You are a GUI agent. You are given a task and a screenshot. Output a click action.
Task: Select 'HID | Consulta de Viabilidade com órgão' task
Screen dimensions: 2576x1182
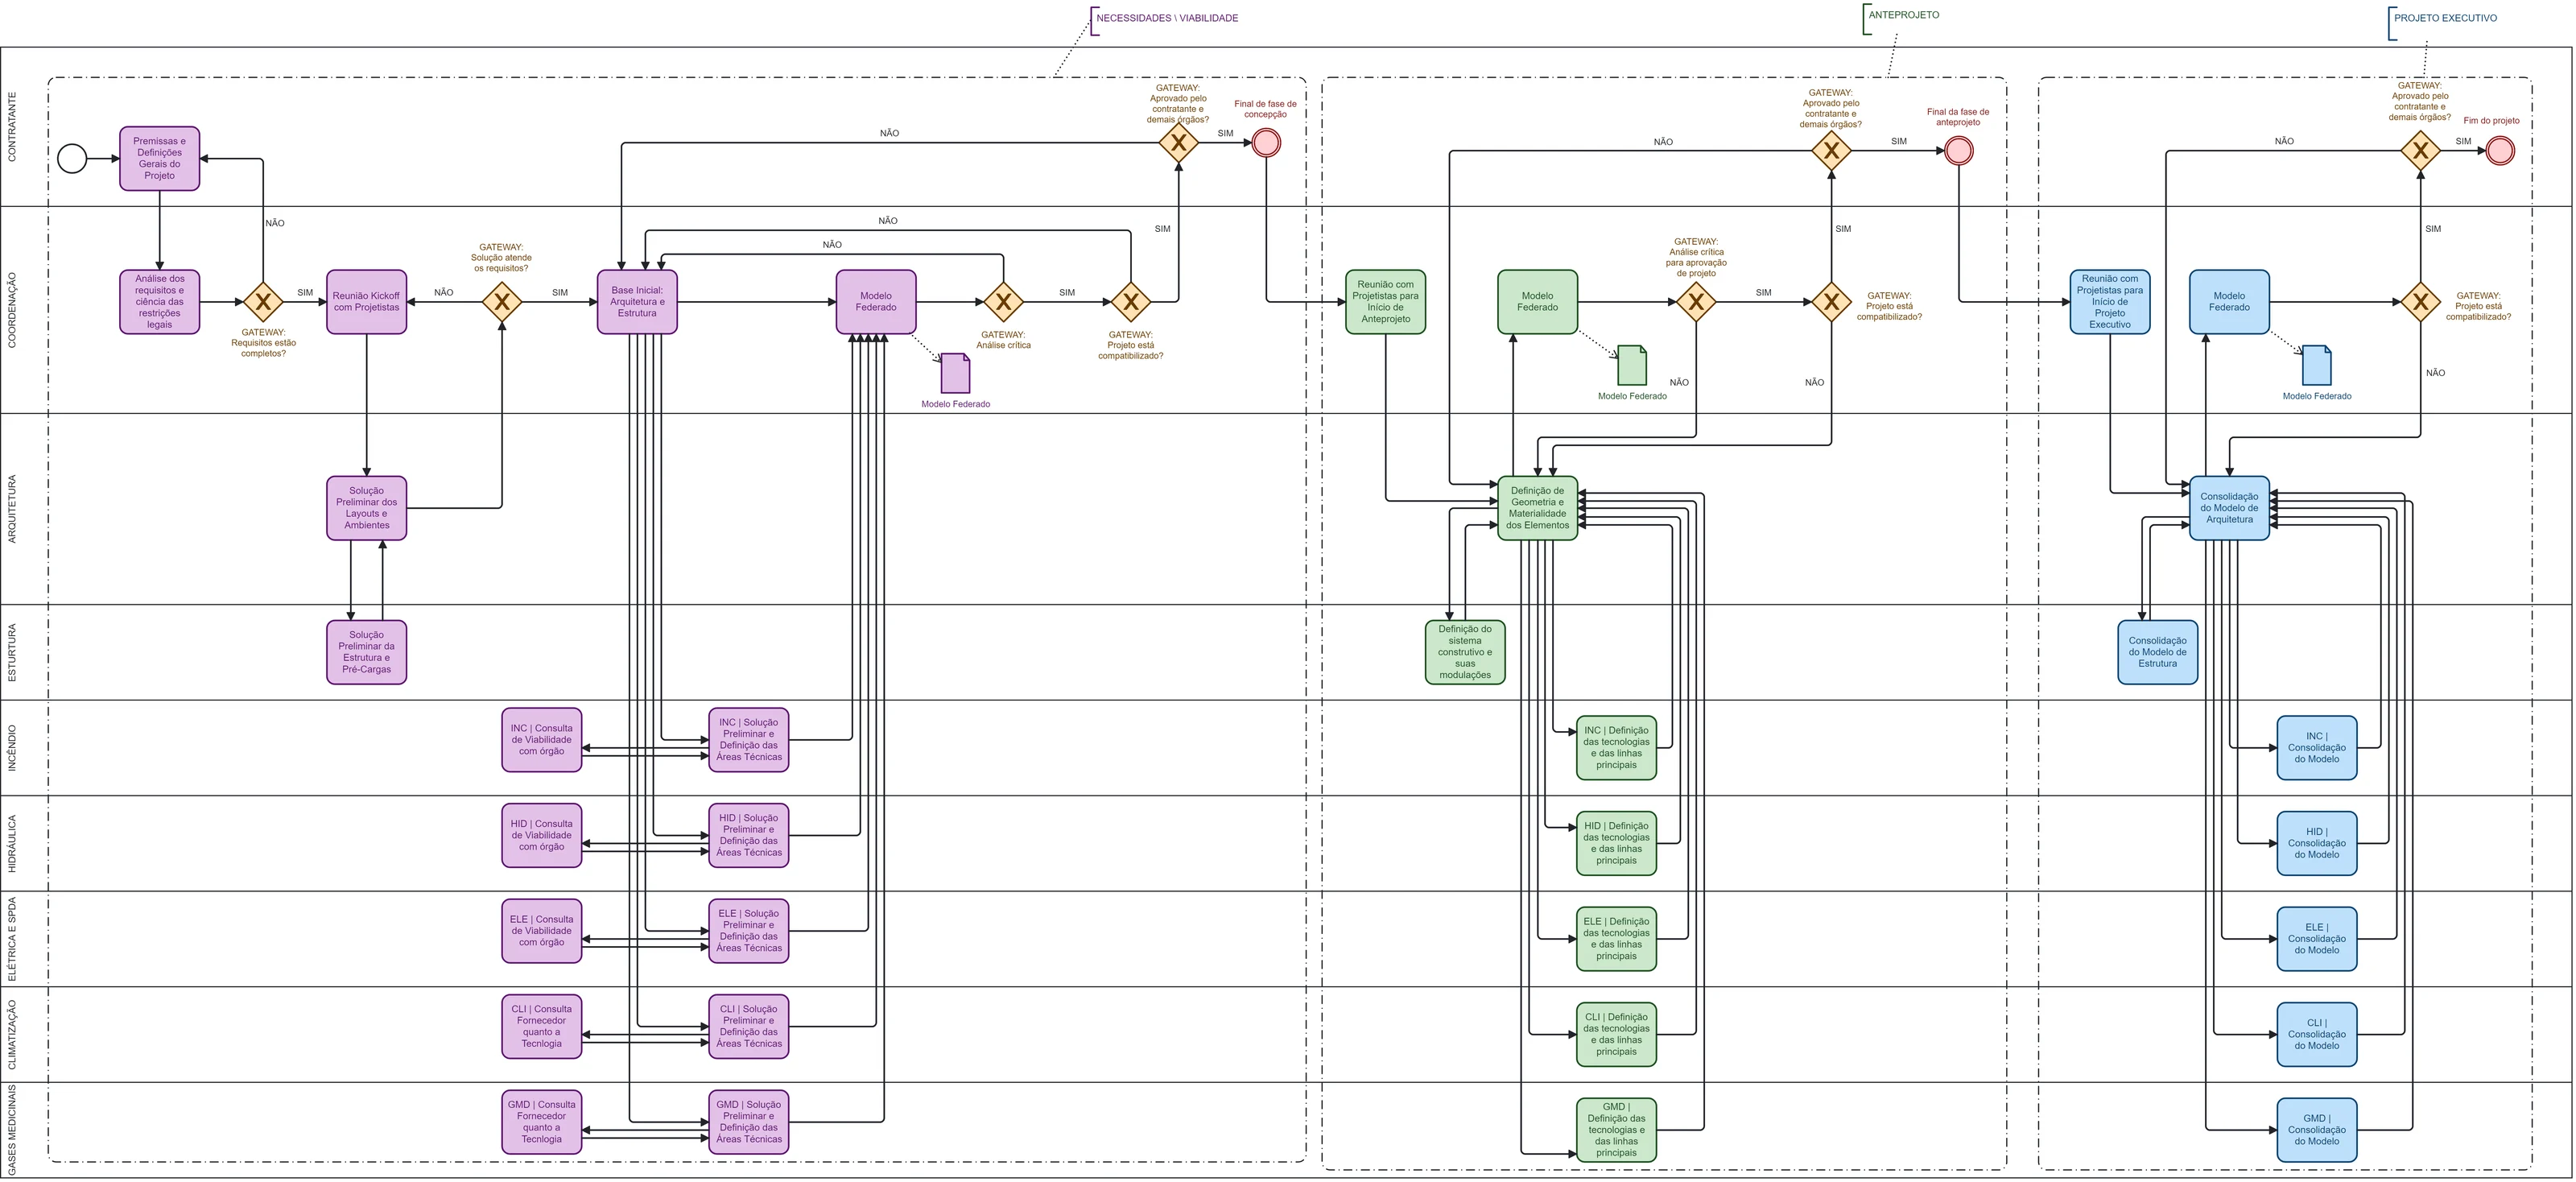(542, 835)
